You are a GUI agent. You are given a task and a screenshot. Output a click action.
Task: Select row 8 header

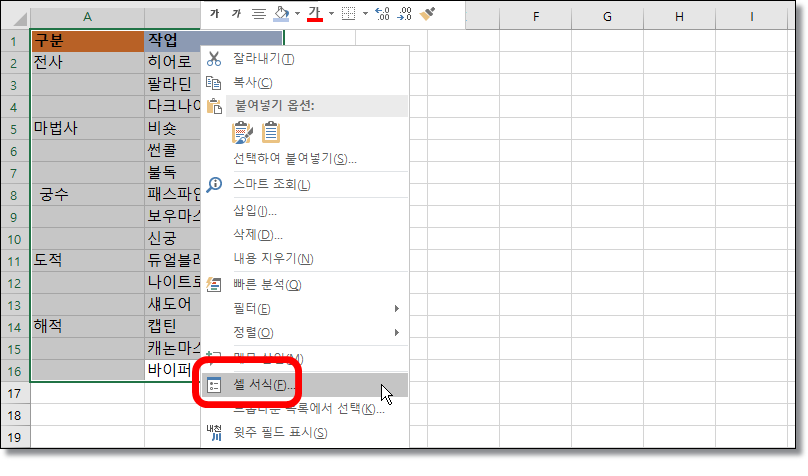pos(15,195)
